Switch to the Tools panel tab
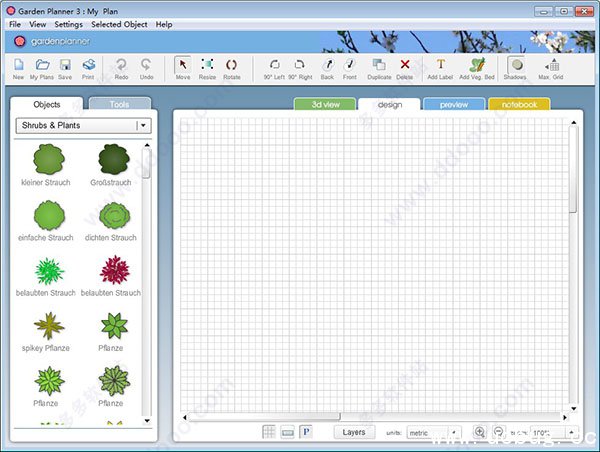The width and height of the screenshot is (600, 452). 119,104
